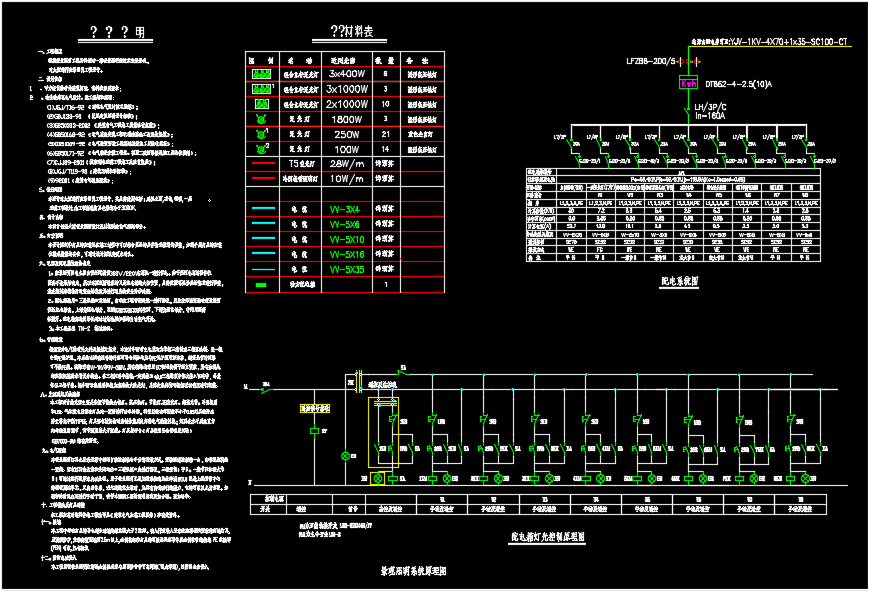Click the red line sample for 10W/m
Image resolution: width=869 pixels, height=591 pixels.
(x=262, y=178)
